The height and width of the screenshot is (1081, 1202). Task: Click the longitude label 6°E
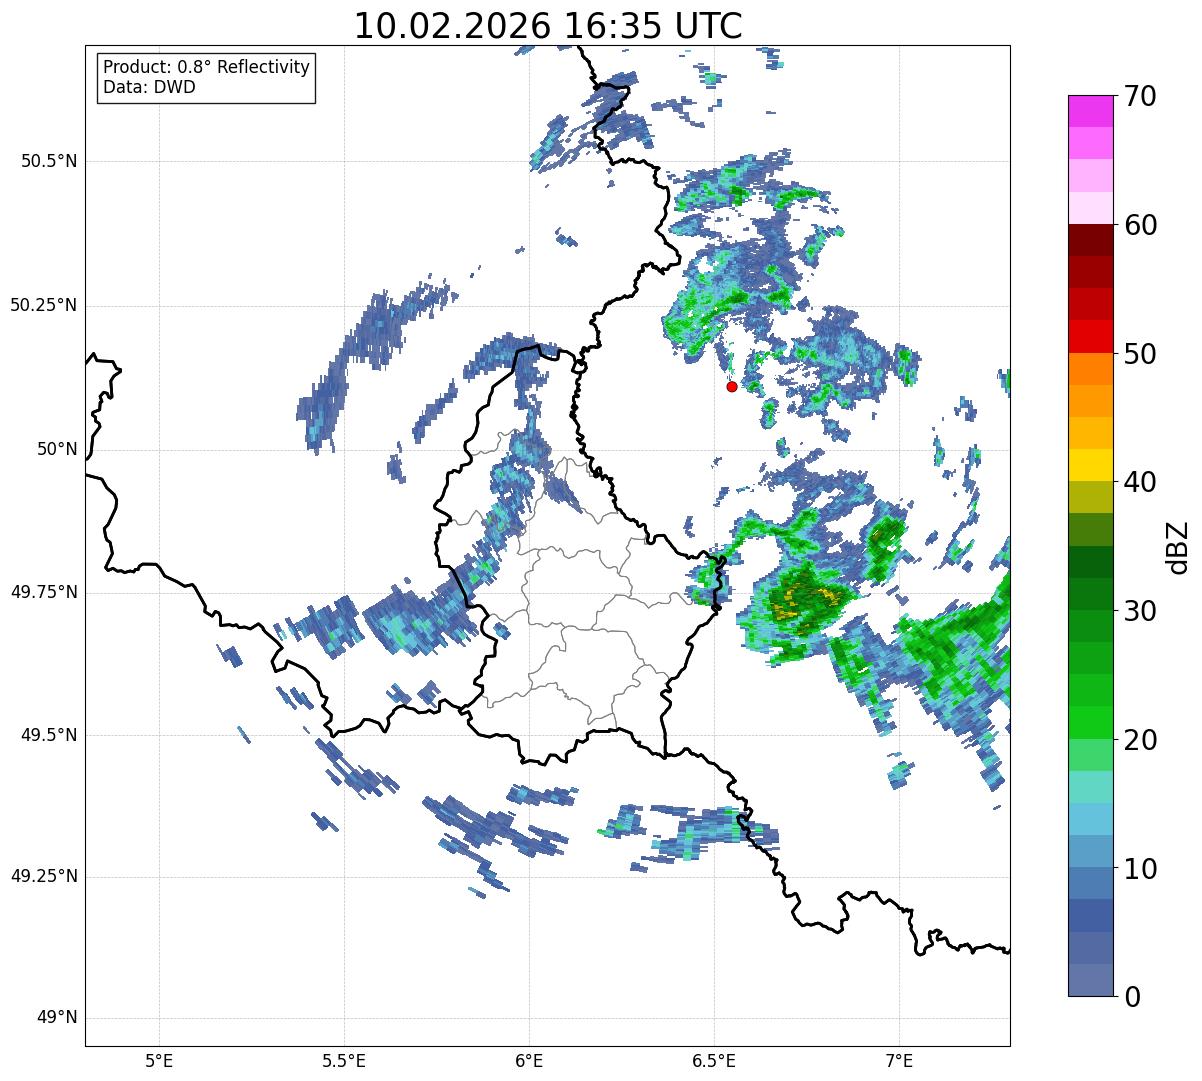[529, 1060]
